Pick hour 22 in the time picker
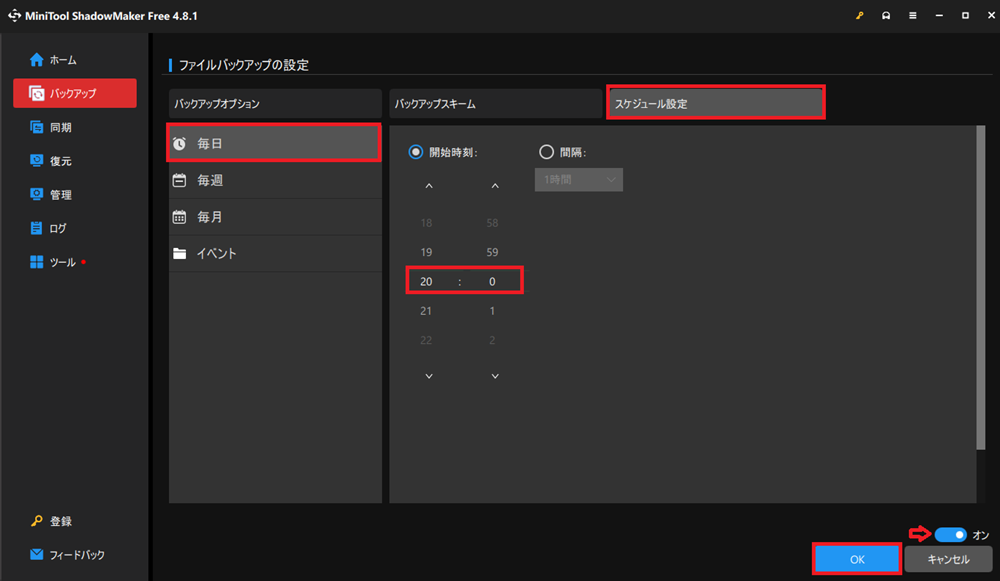Image resolution: width=1000 pixels, height=581 pixels. [426, 341]
